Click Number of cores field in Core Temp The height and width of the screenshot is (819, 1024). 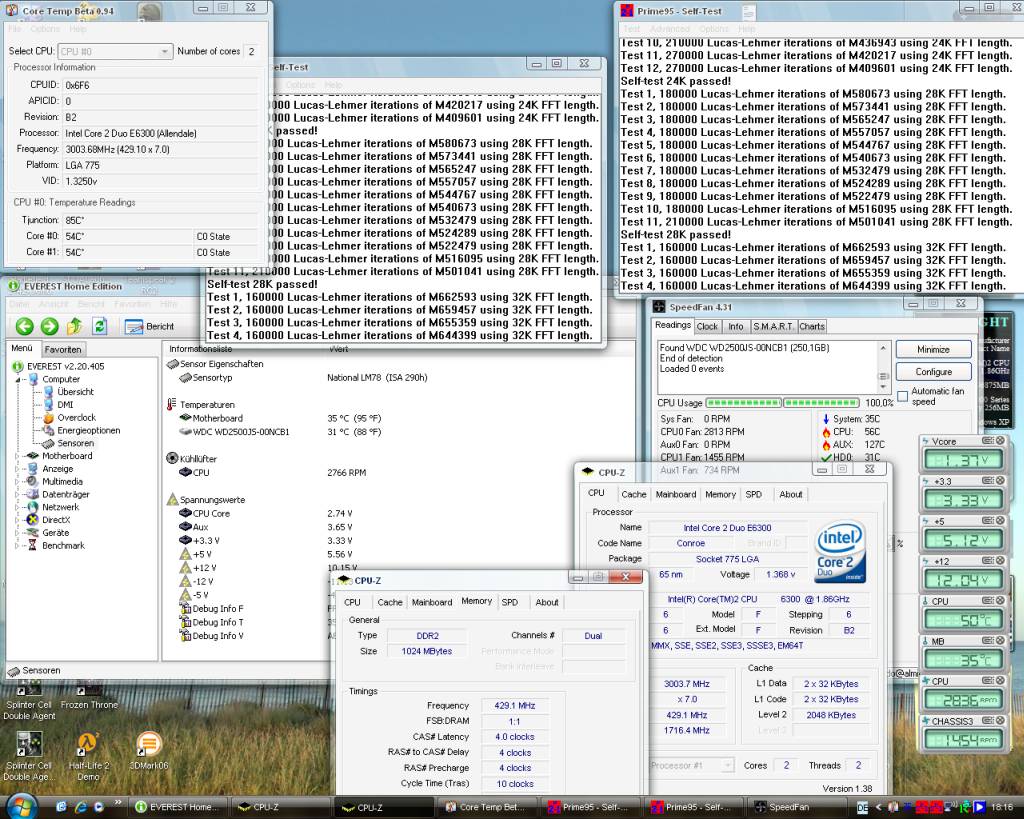coord(251,51)
